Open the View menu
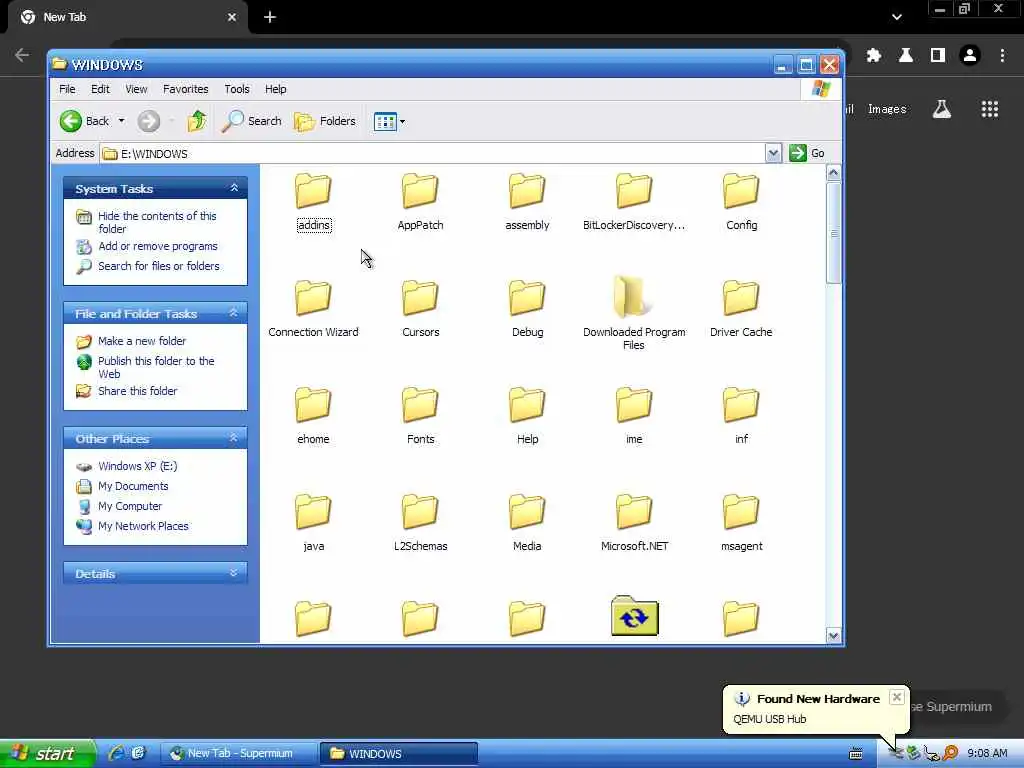 click(136, 89)
